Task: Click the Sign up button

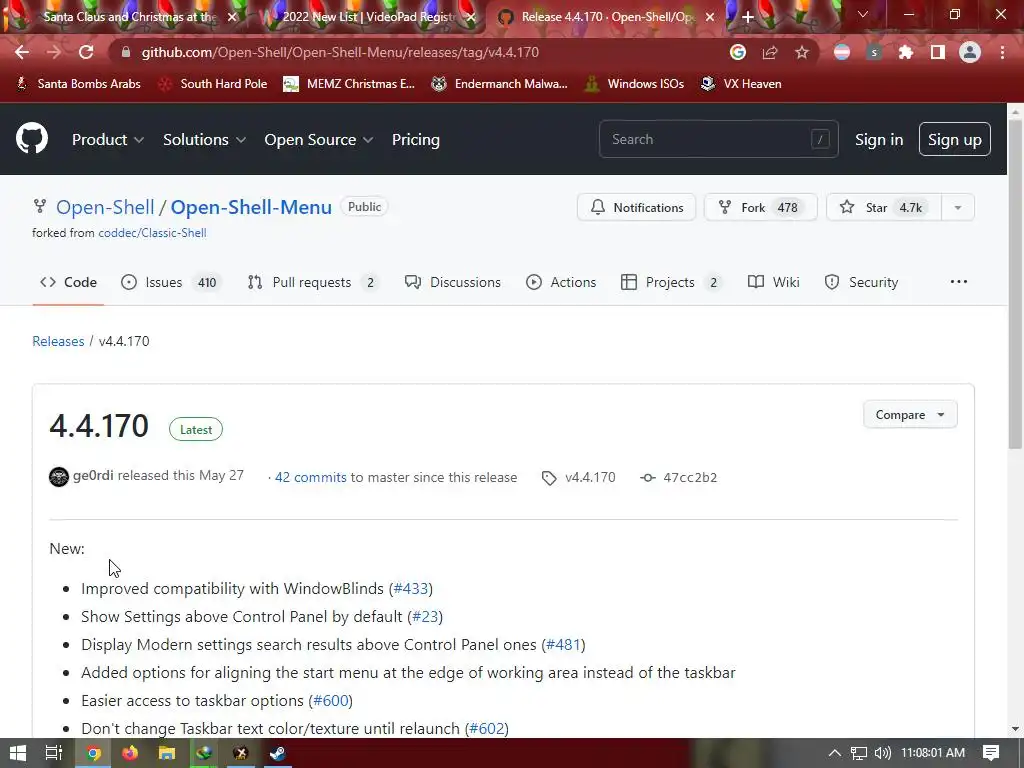Action: pyautogui.click(x=955, y=139)
